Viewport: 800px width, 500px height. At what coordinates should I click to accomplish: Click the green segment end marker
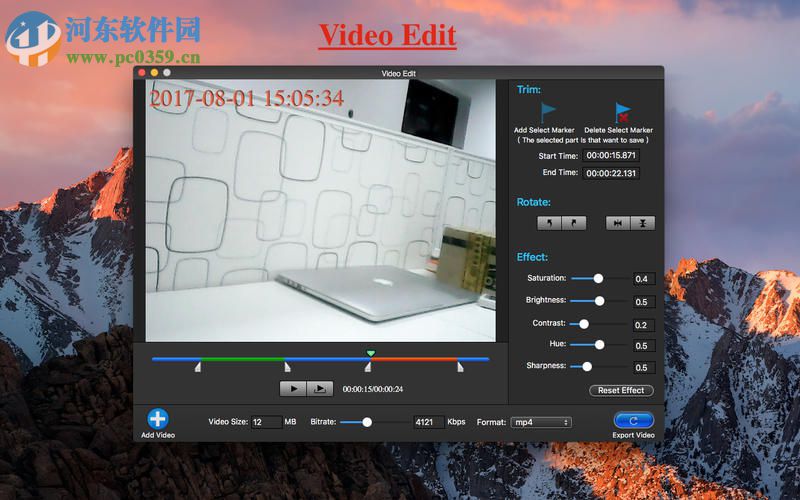tap(287, 367)
